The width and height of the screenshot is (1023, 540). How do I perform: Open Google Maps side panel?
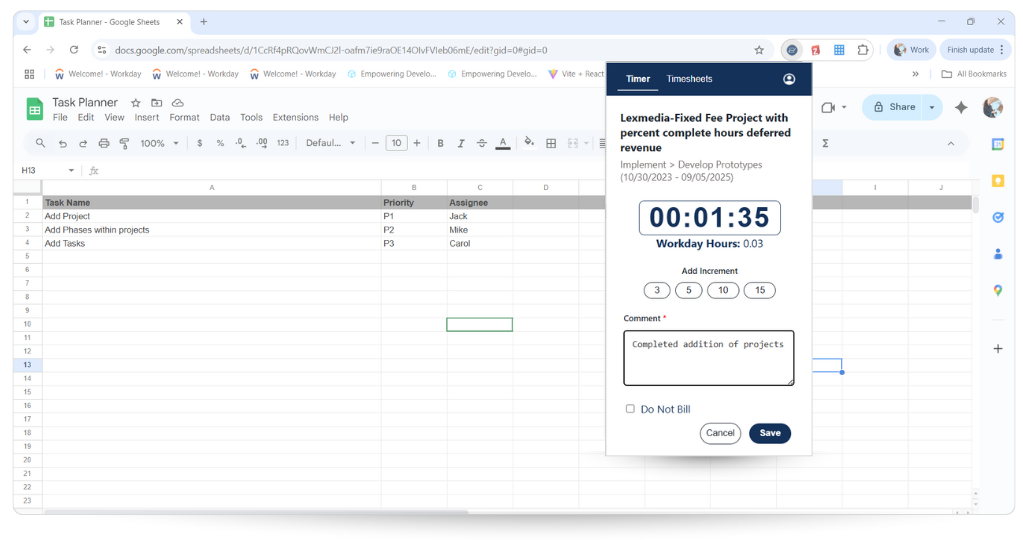click(998, 290)
